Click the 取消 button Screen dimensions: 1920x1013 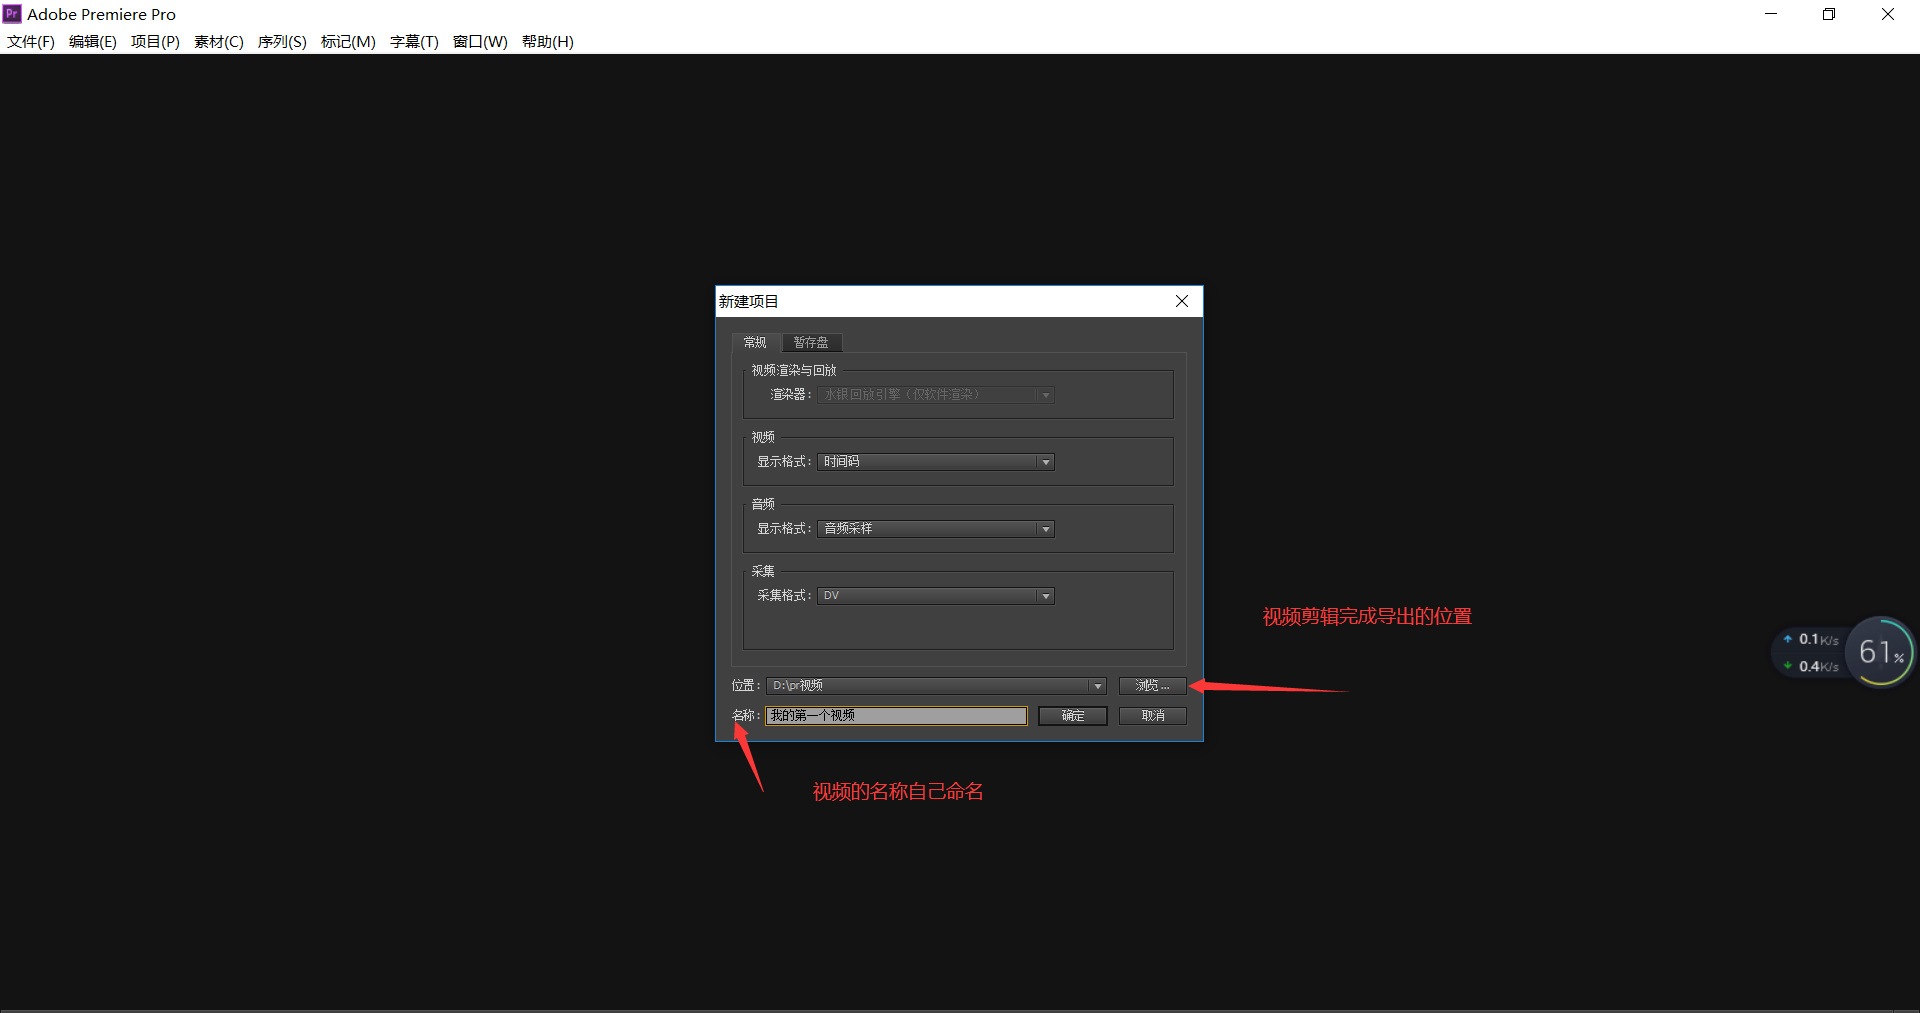click(1153, 716)
